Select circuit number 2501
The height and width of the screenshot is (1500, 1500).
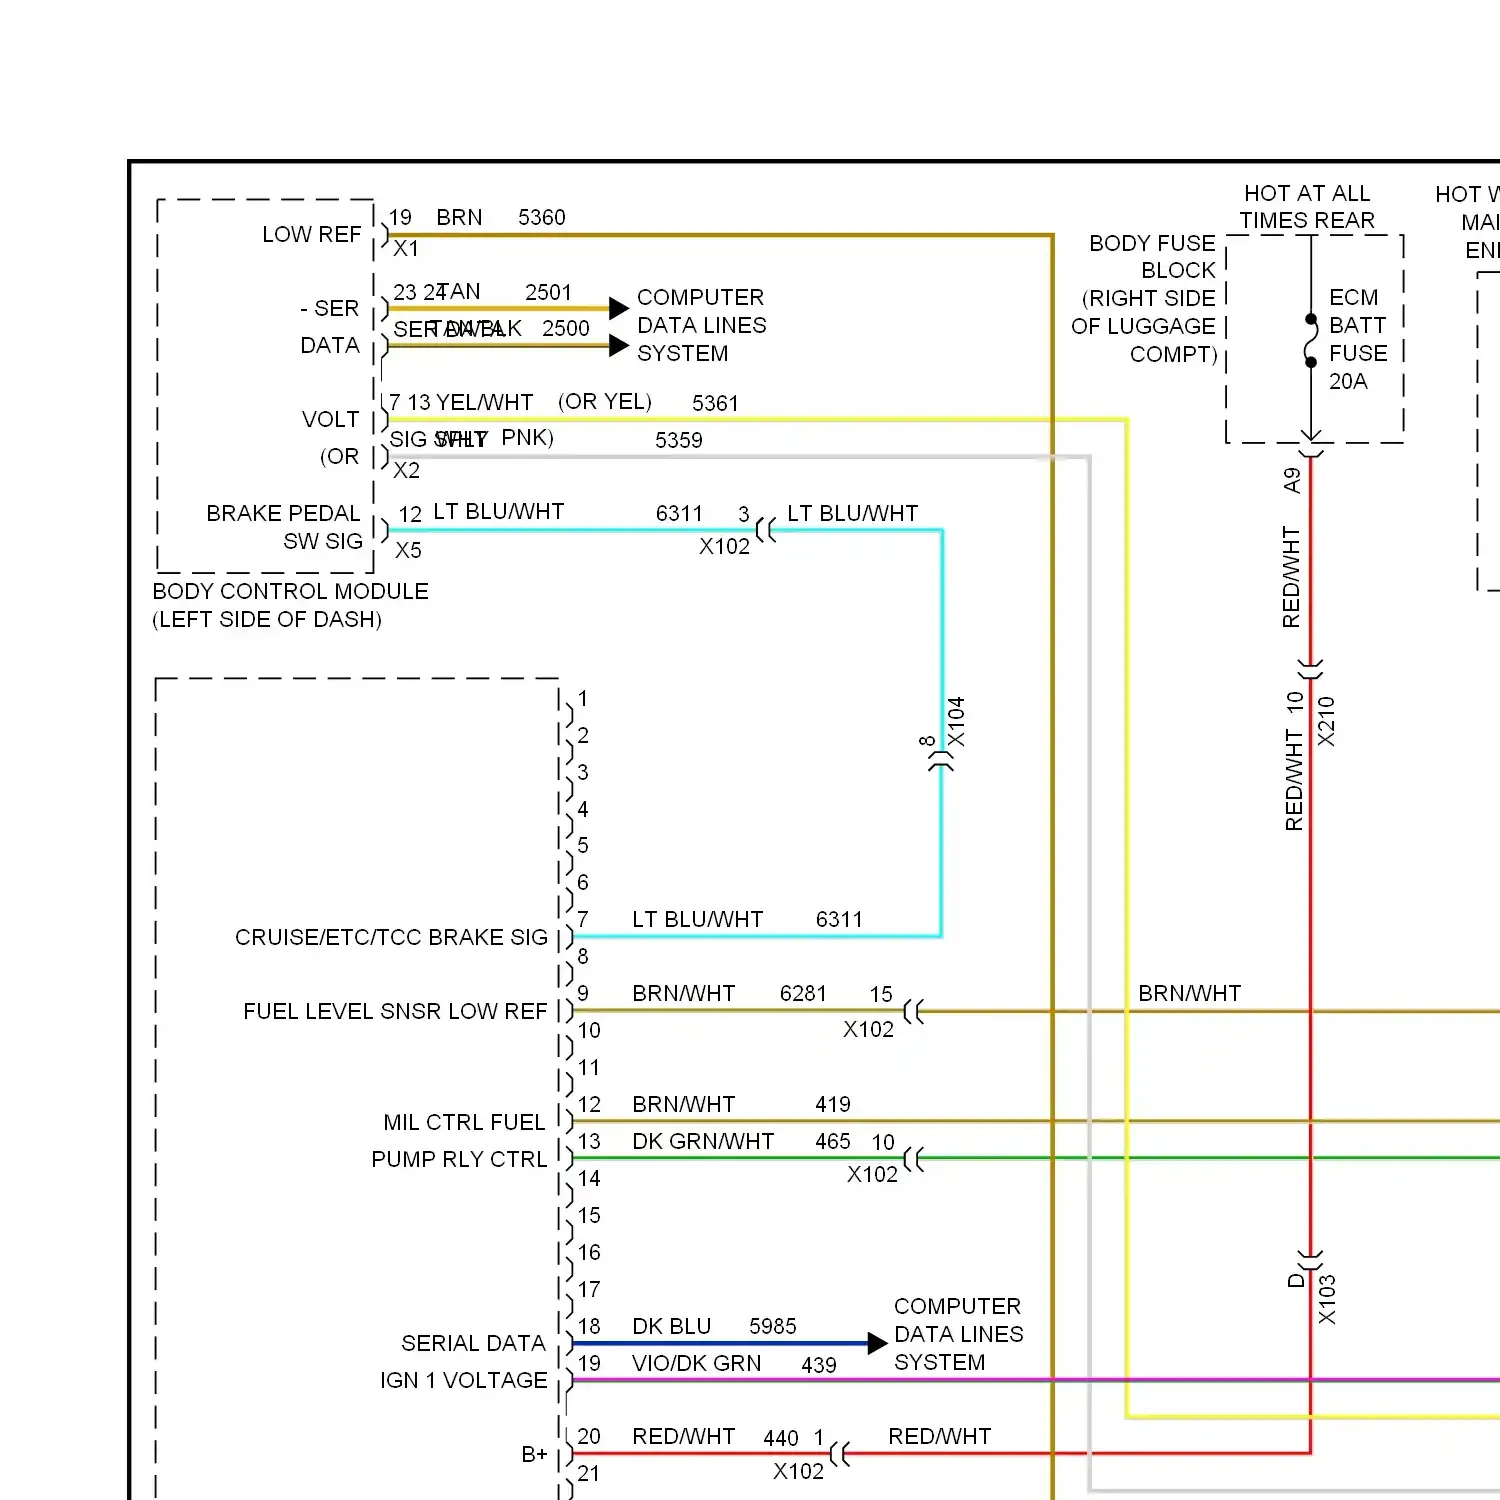coord(548,292)
